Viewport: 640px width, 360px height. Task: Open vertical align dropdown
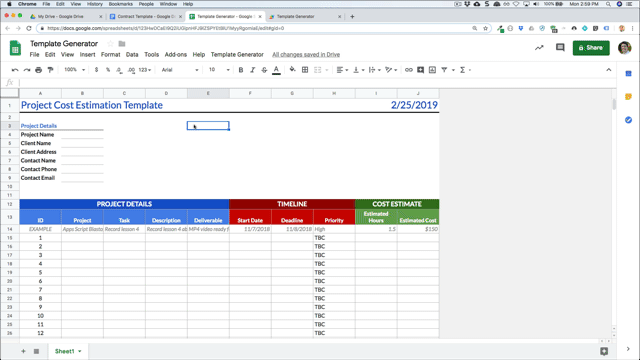coord(358,70)
